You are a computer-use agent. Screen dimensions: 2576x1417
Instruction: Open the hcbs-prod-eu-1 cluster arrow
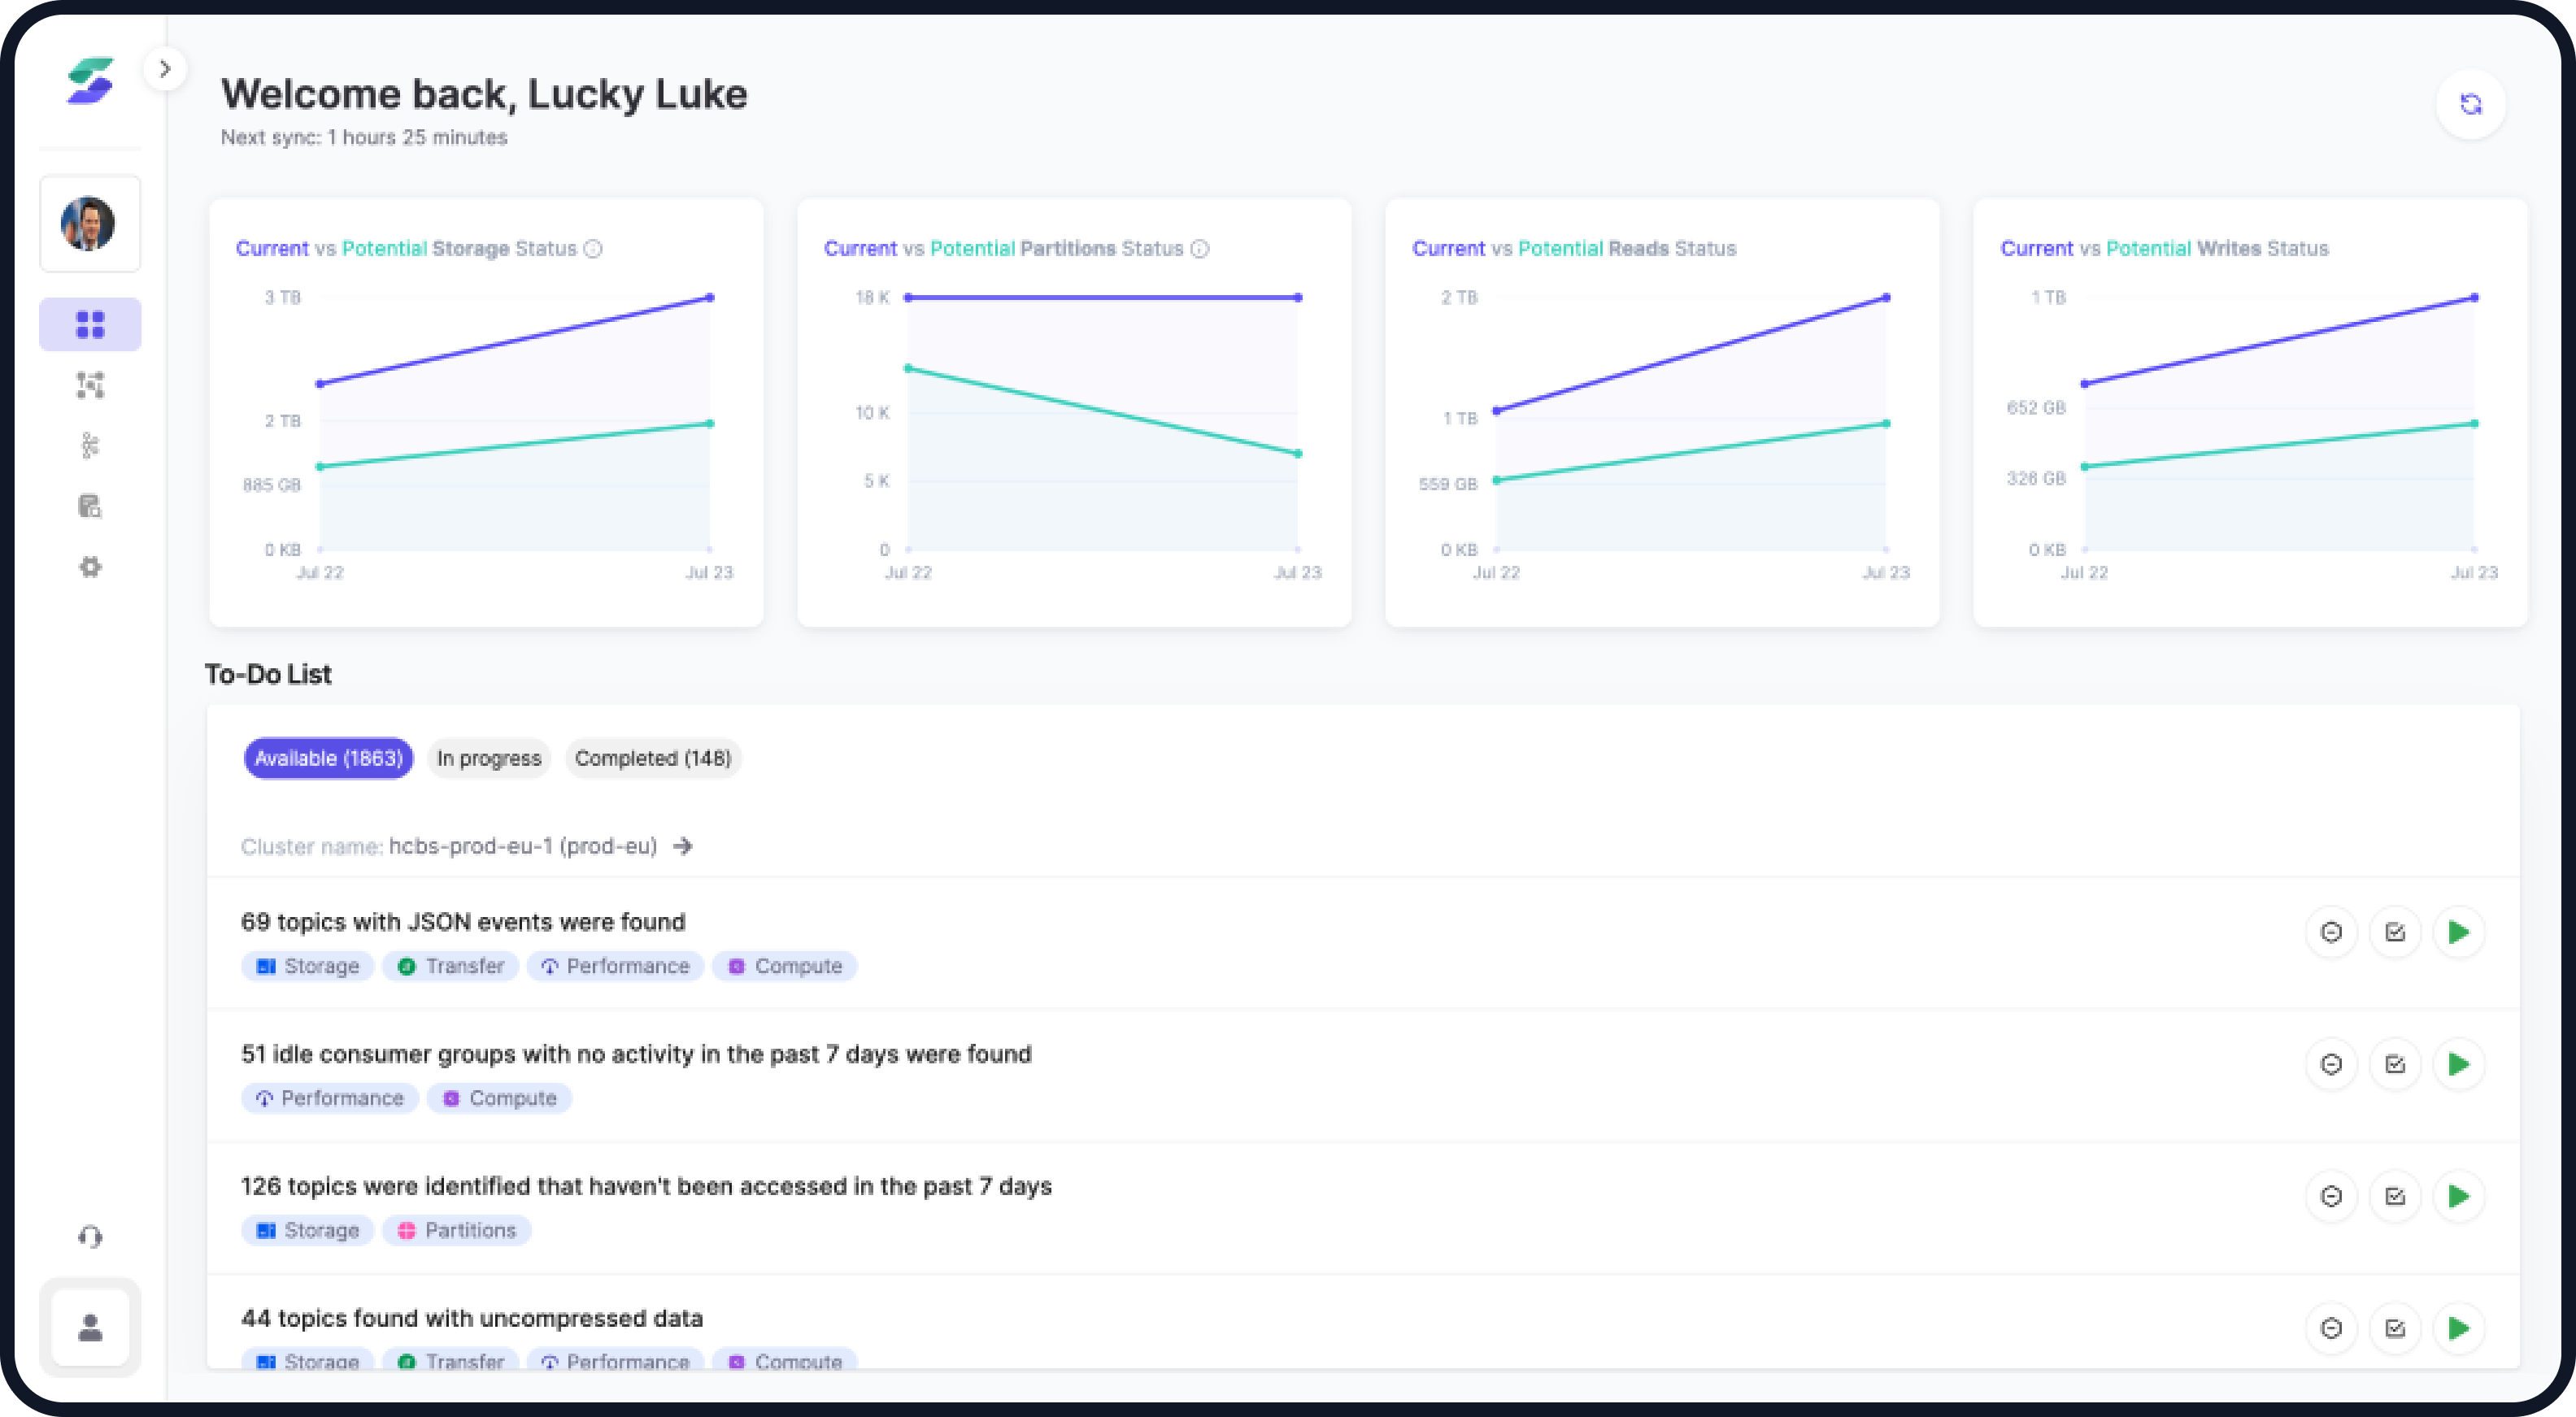click(683, 846)
